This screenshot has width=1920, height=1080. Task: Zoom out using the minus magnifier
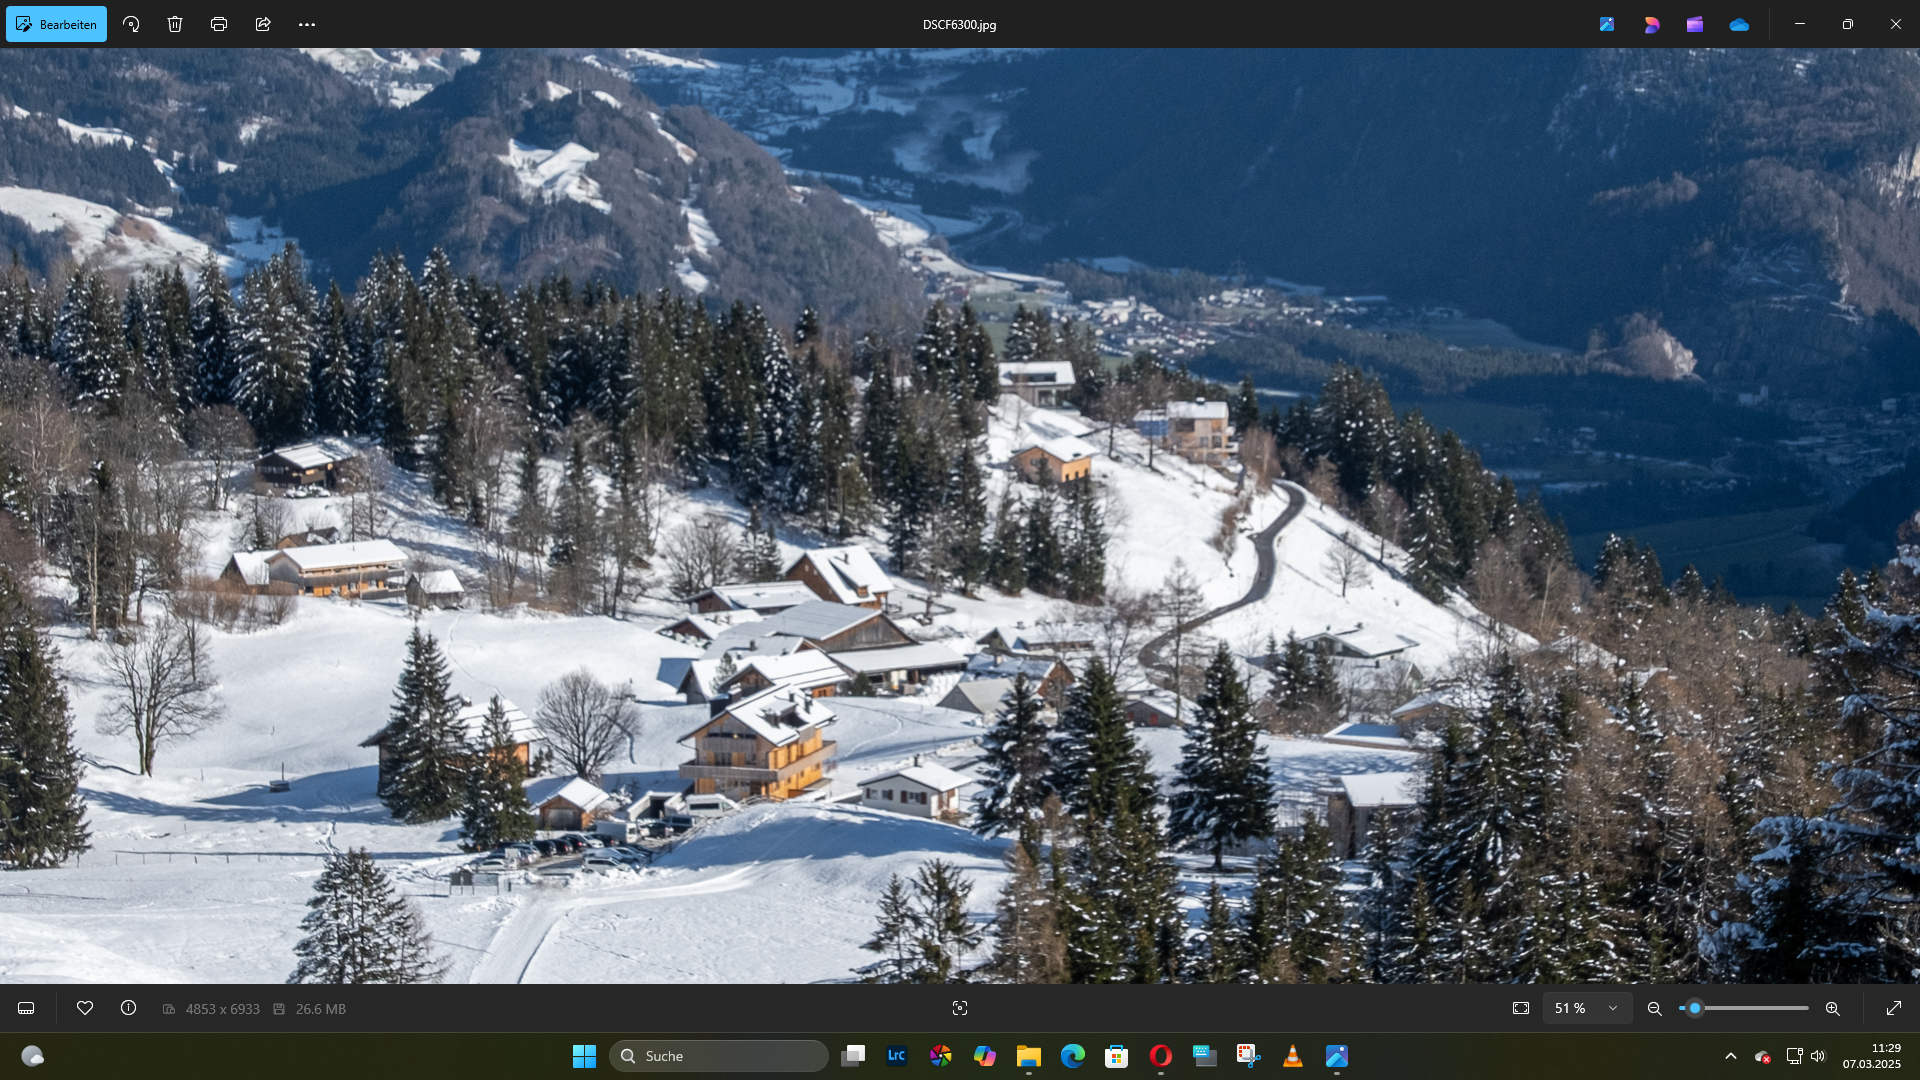point(1655,1009)
